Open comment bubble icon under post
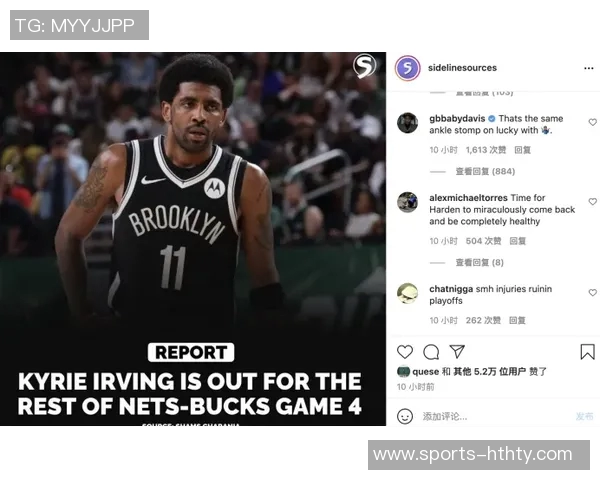 pyautogui.click(x=431, y=352)
